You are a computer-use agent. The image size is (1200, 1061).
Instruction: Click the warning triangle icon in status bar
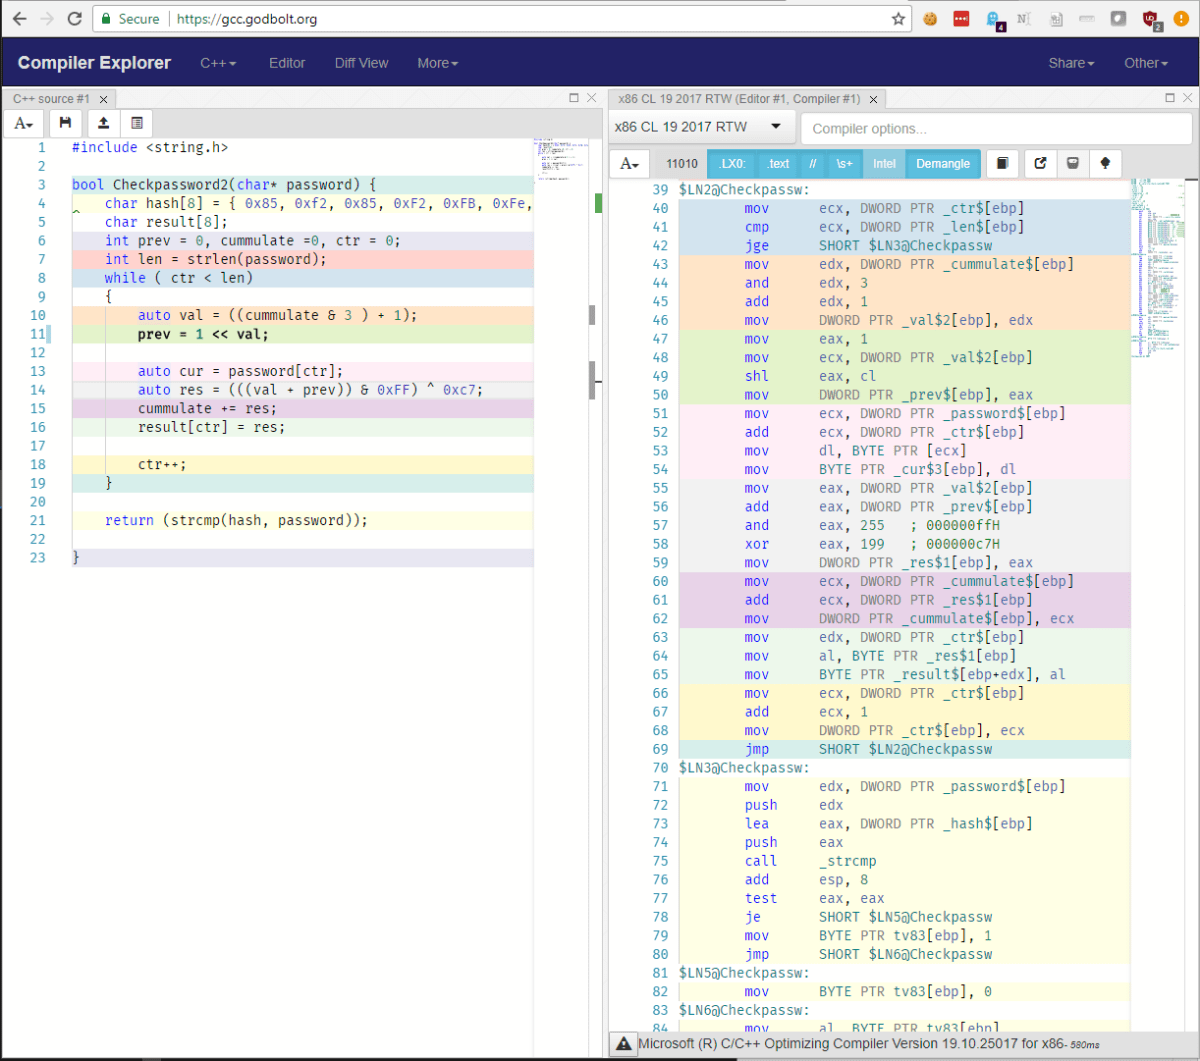click(x=621, y=1044)
